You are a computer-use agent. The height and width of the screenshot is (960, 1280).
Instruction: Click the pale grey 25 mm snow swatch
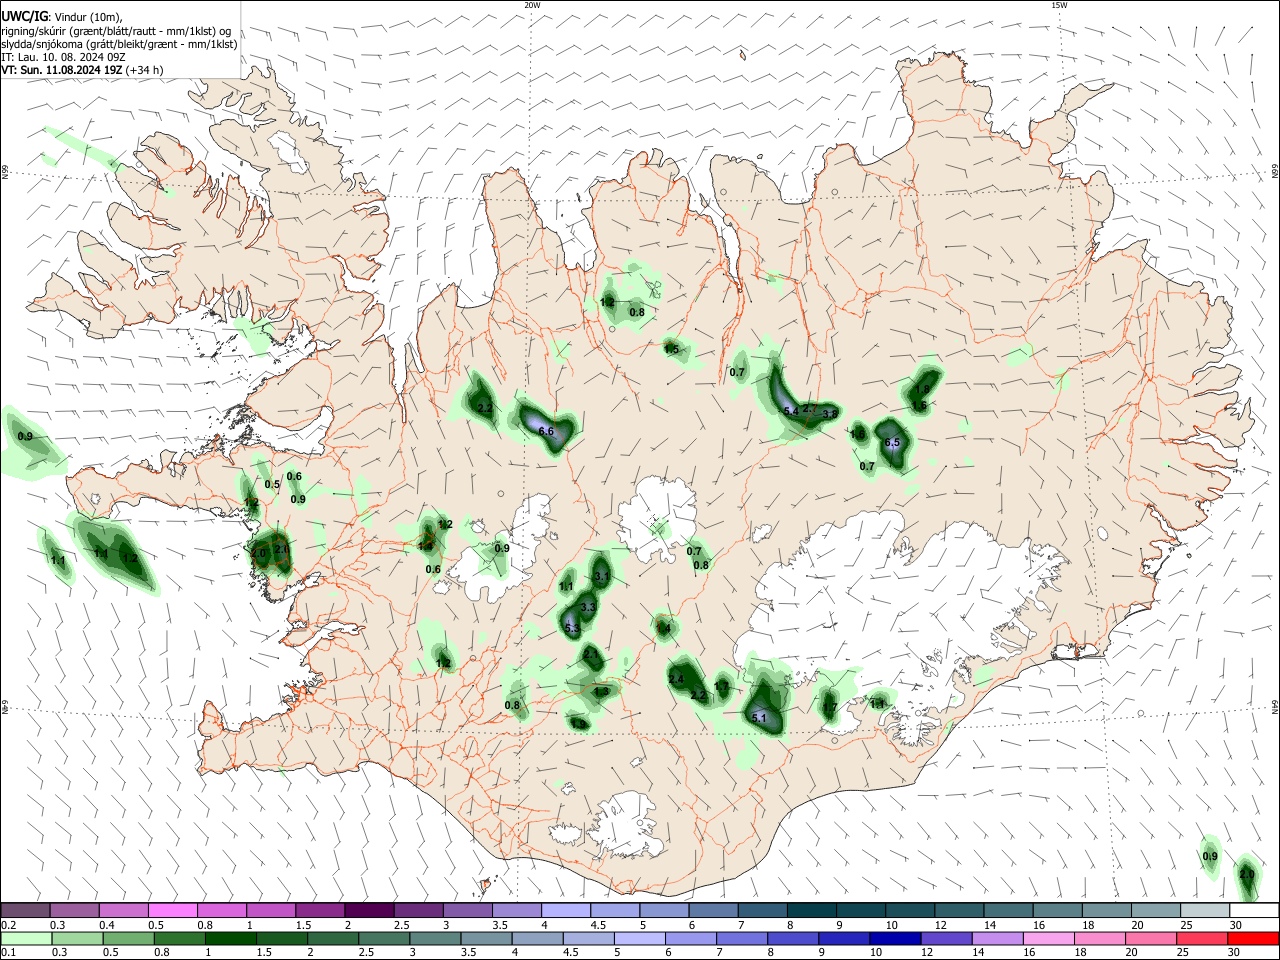[1204, 911]
